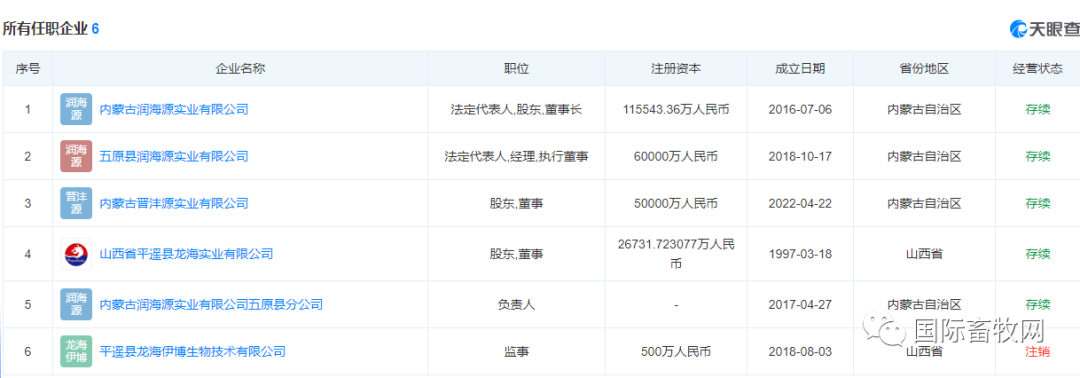Click the green 龙海伊博 logo icon
Viewport: 1080px width, 378px height.
pos(76,351)
